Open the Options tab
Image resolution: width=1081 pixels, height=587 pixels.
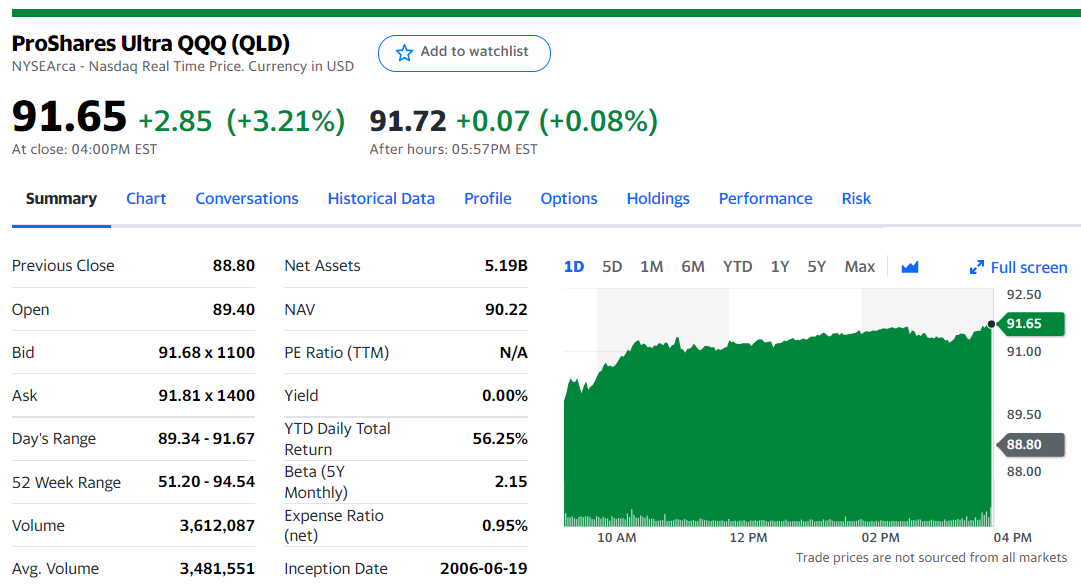tap(569, 199)
